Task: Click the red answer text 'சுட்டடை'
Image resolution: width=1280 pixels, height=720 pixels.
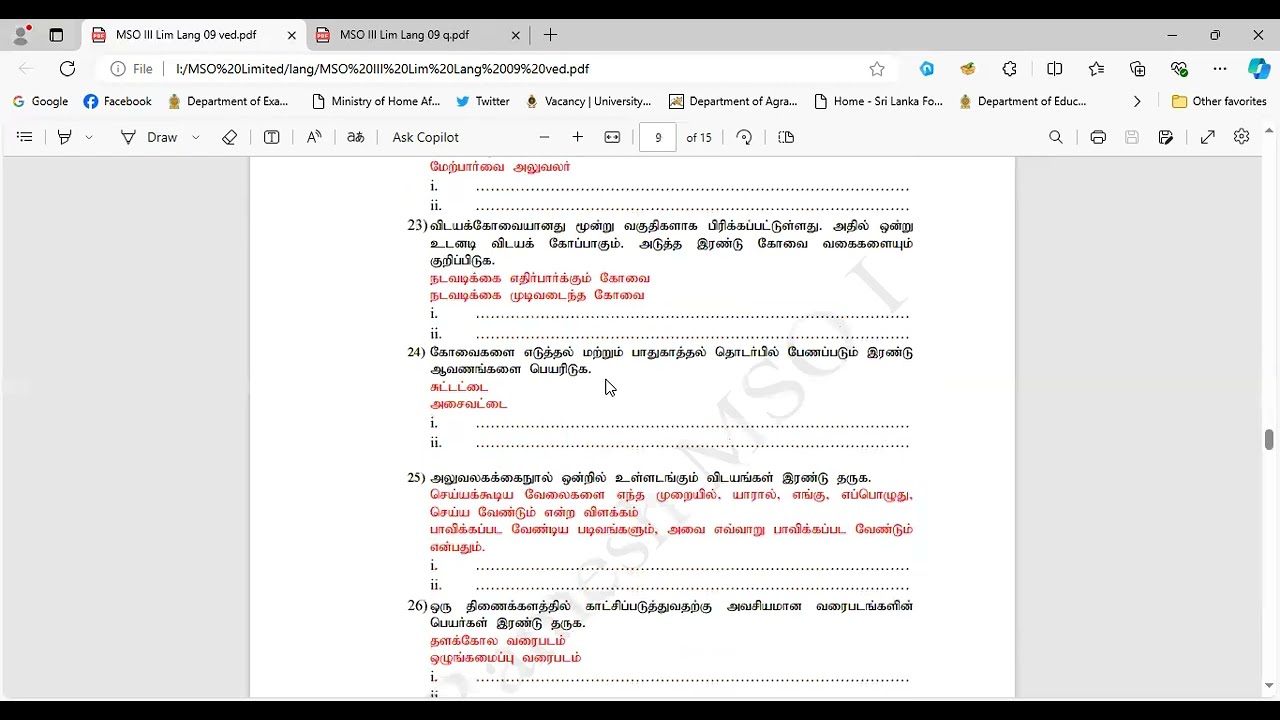Action: pos(459,387)
